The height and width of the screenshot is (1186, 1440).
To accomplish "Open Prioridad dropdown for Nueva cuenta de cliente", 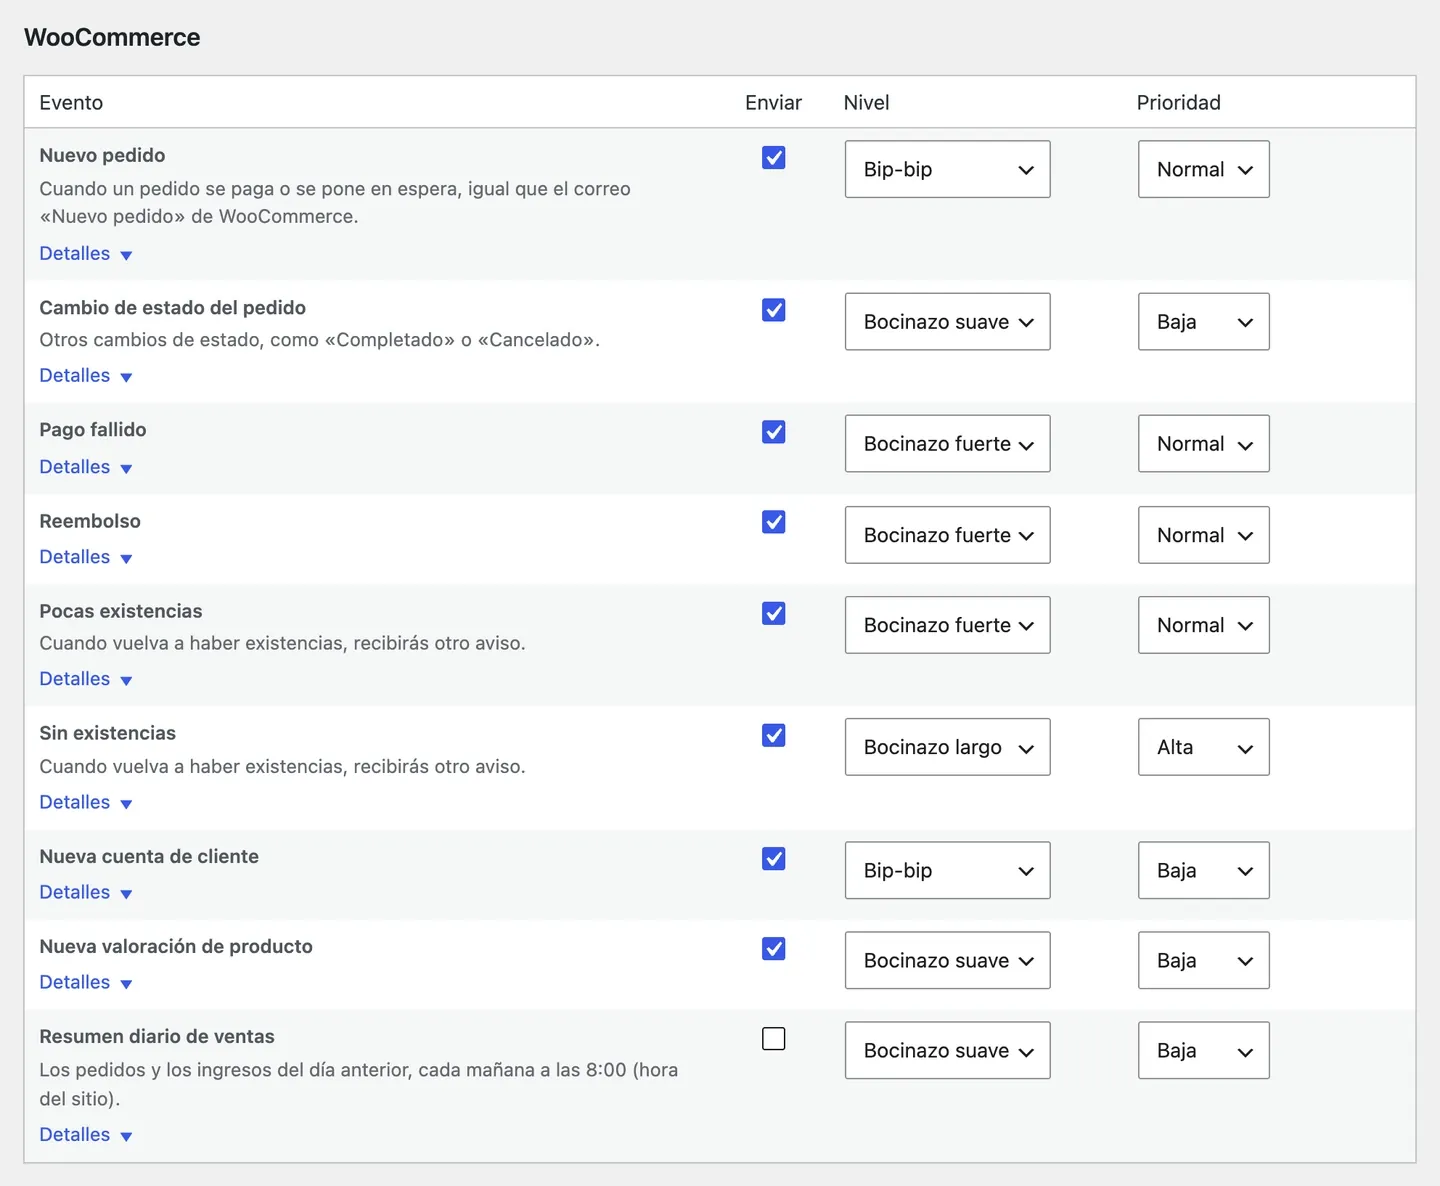I will (1203, 870).
